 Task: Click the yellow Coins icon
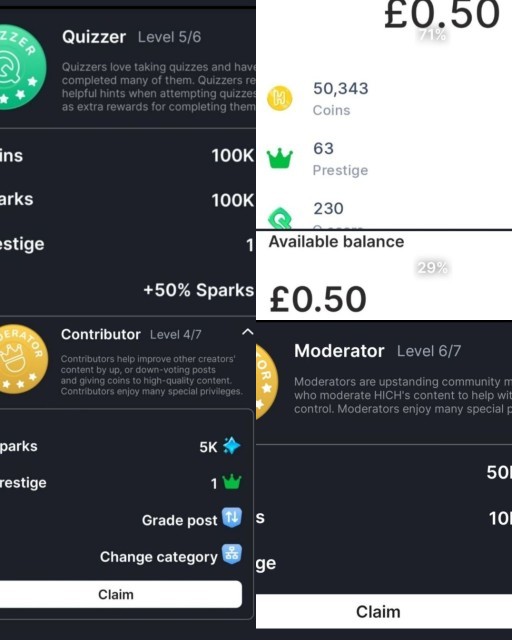click(x=280, y=98)
